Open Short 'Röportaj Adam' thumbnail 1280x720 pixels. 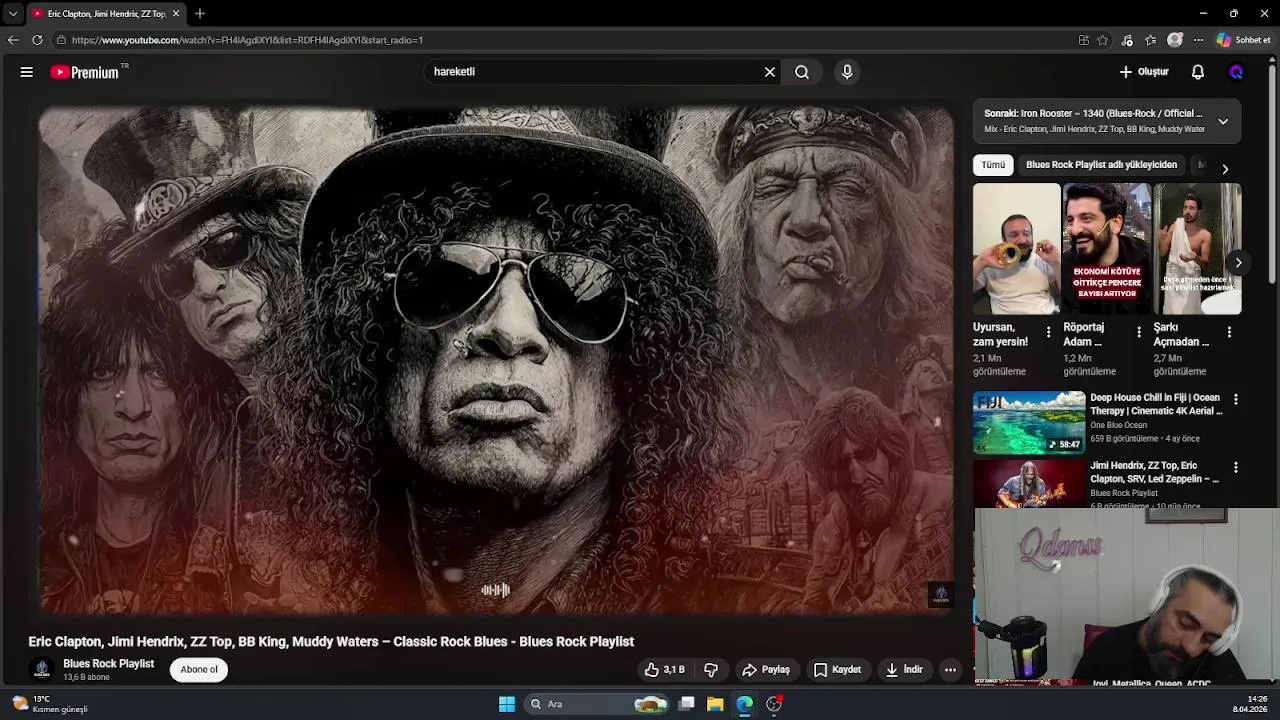click(1106, 249)
